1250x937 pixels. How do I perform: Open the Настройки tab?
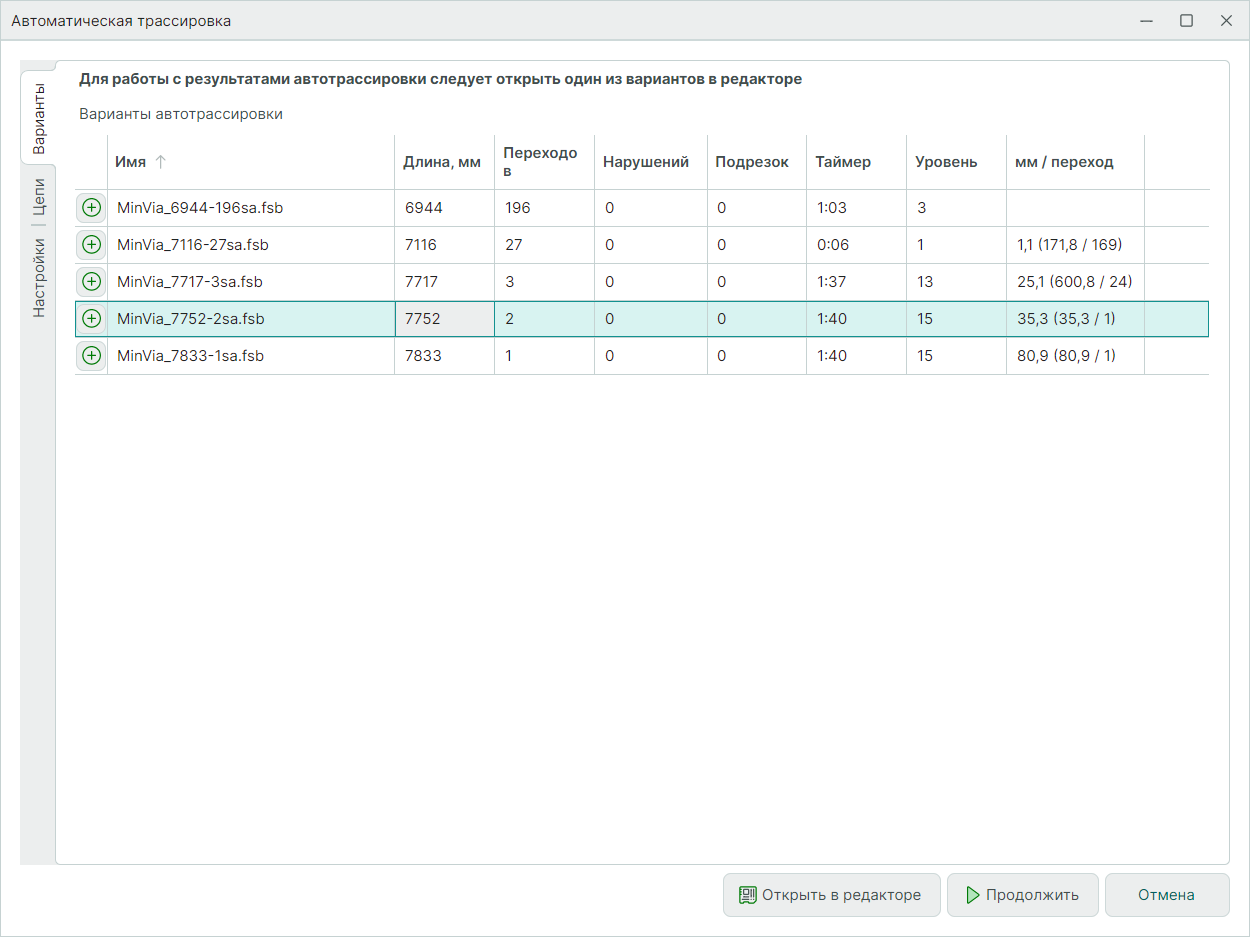tap(38, 277)
